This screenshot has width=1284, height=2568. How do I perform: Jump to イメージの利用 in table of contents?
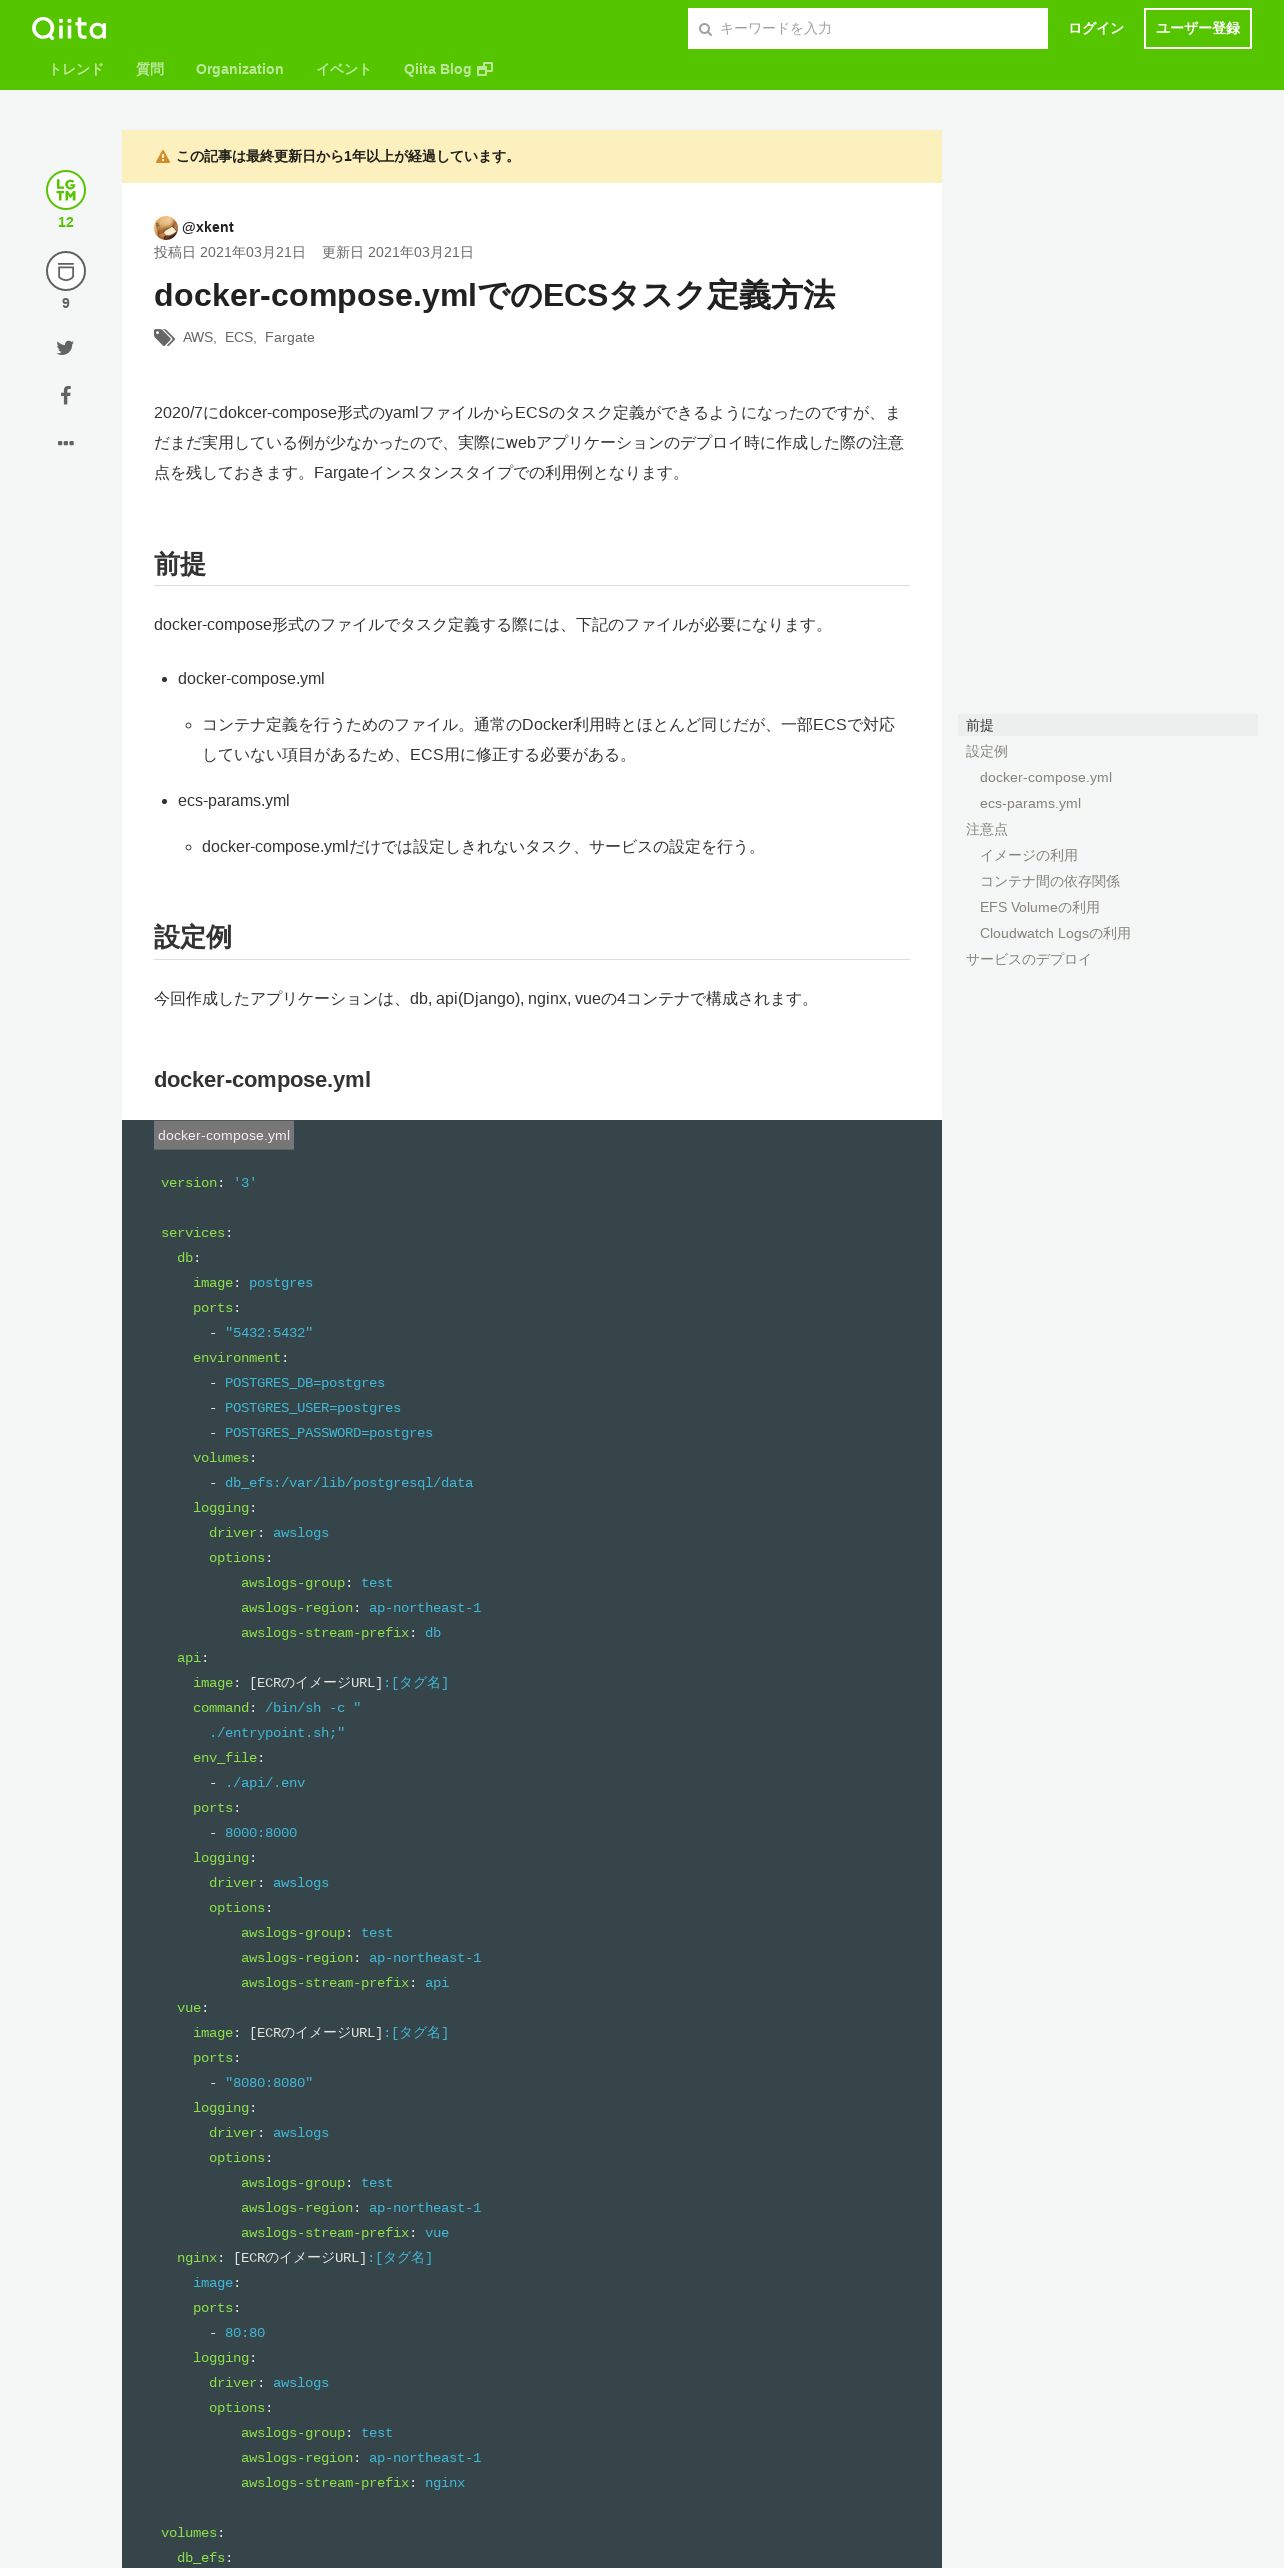click(x=1029, y=855)
